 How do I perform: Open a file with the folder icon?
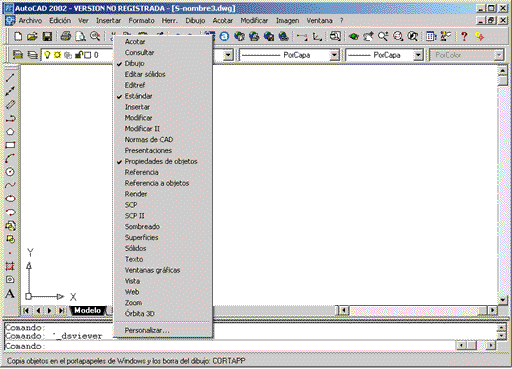(32, 36)
